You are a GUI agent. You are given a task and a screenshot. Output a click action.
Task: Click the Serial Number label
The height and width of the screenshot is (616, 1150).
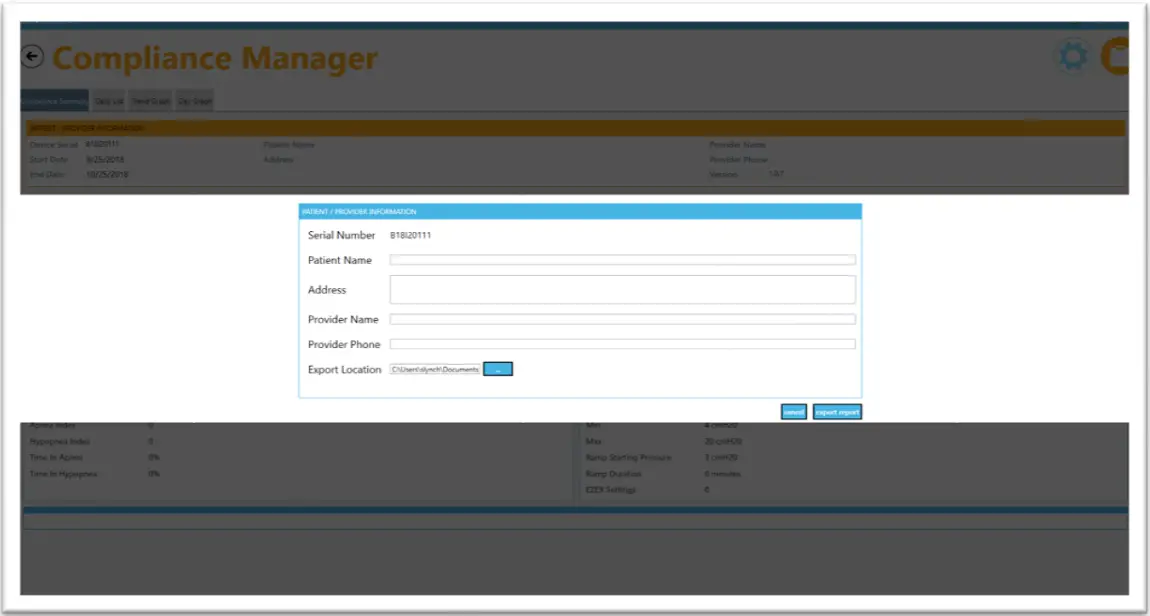click(x=342, y=235)
